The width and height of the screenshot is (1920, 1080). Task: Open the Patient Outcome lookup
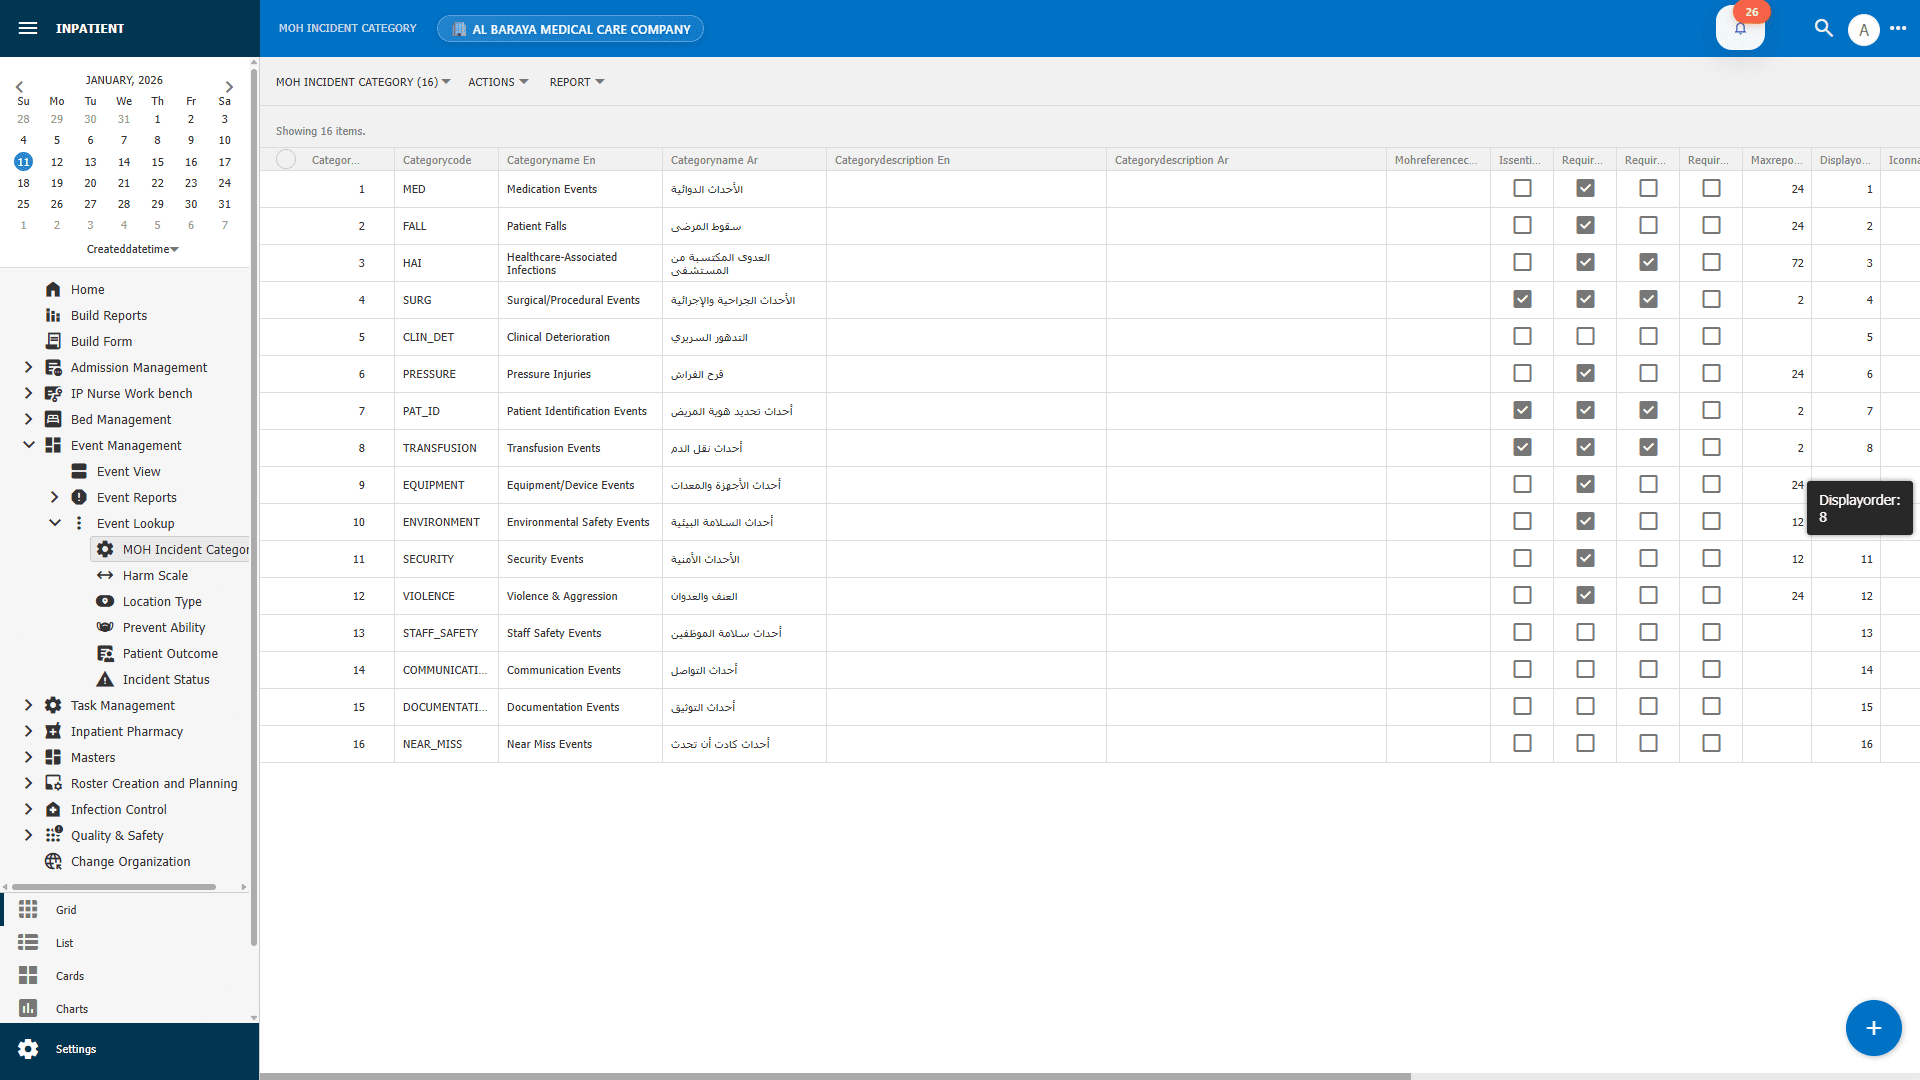(x=170, y=653)
